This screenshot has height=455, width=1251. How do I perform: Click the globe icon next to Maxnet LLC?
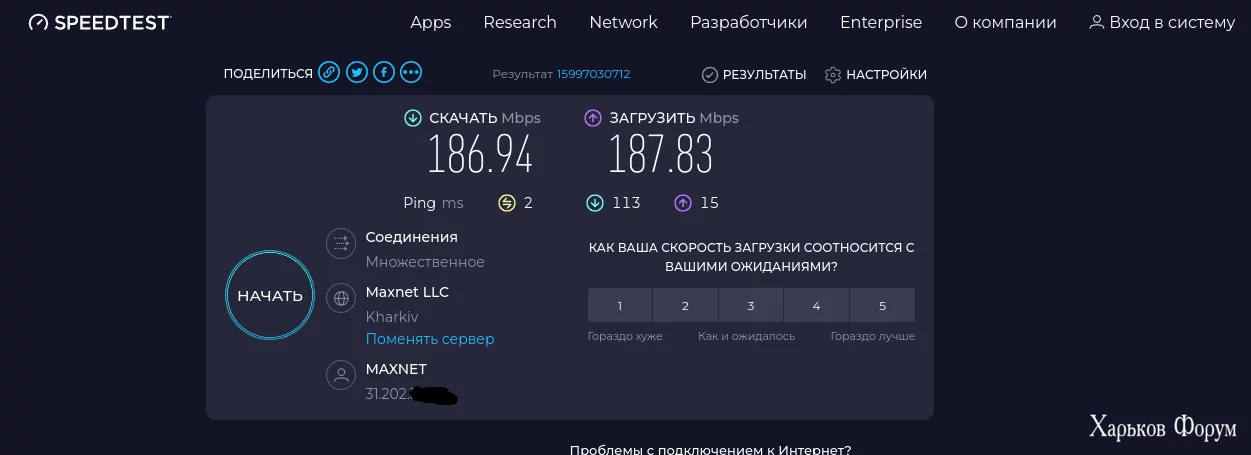[x=342, y=298]
